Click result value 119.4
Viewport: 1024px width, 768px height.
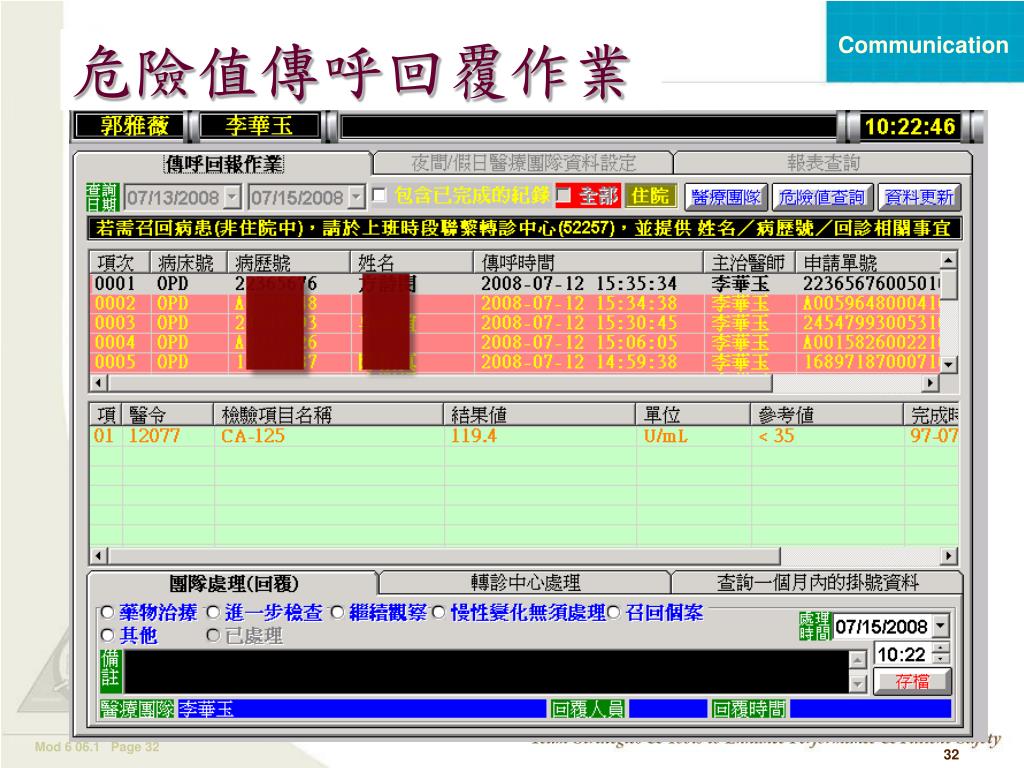pyautogui.click(x=473, y=436)
